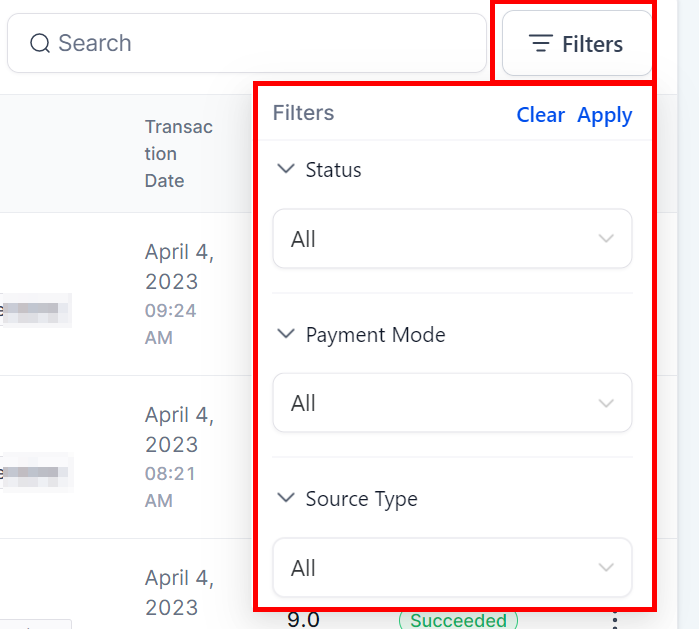This screenshot has width=699, height=629.
Task: Click the magnifier icon in search box
Action: tap(40, 44)
